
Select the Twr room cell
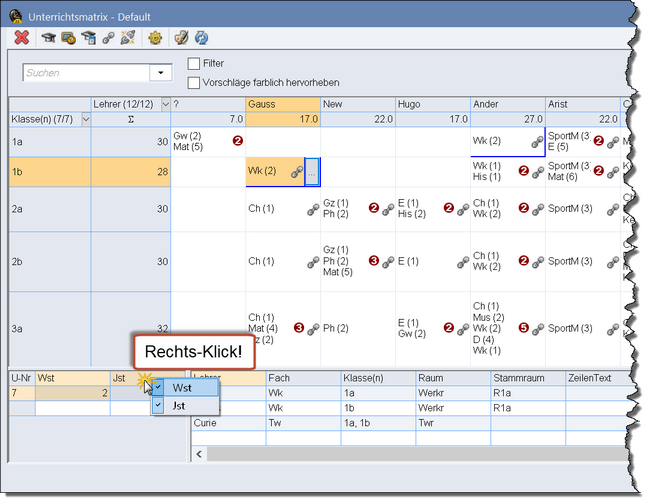pyautogui.click(x=453, y=423)
